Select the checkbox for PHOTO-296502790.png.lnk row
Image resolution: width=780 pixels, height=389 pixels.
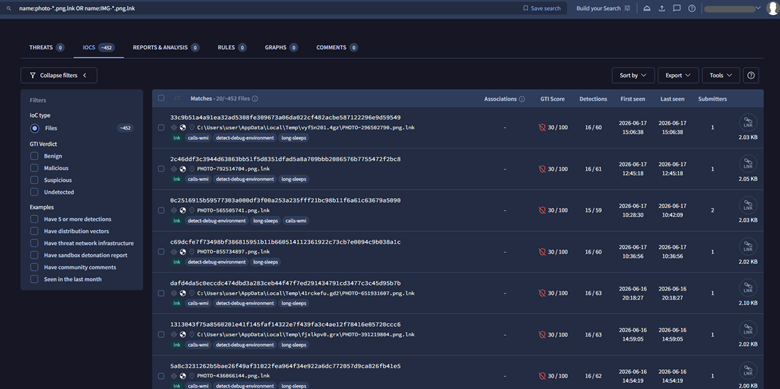[x=161, y=127]
